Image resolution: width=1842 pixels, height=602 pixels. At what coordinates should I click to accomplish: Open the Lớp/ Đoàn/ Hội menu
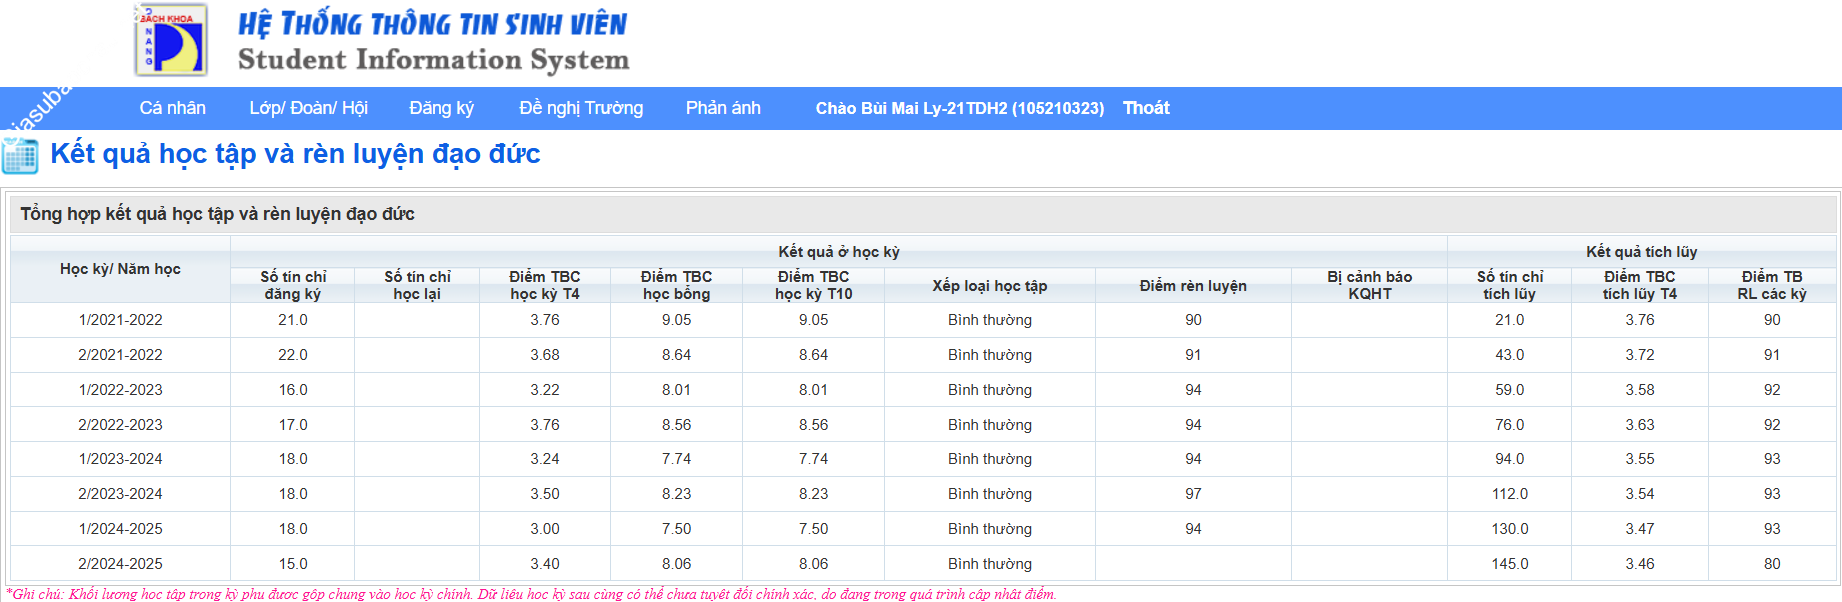pos(308,108)
